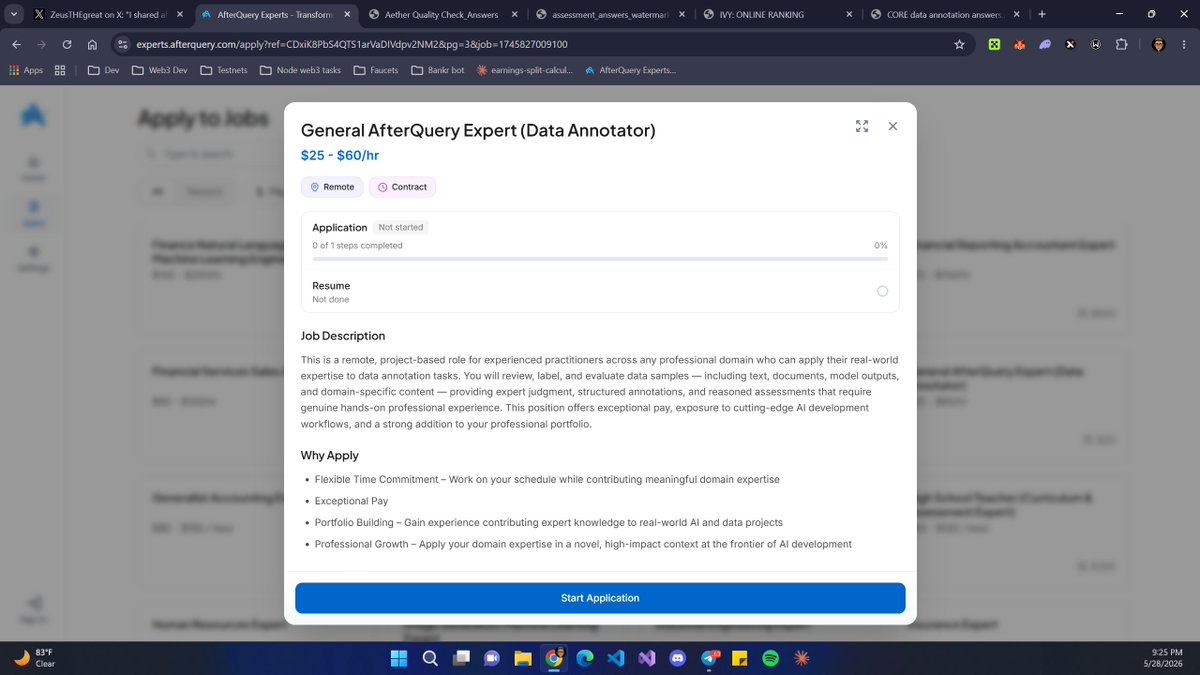Click the 'Why Apply' heading
This screenshot has height=675, width=1200.
[x=330, y=456]
